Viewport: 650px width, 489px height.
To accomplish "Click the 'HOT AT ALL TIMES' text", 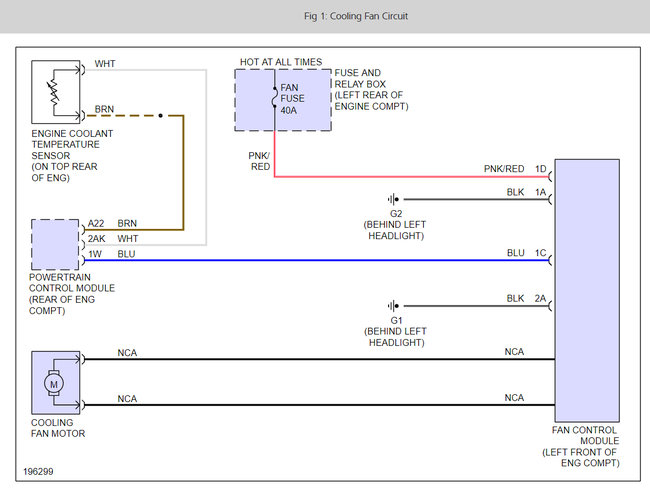I will click(x=281, y=62).
